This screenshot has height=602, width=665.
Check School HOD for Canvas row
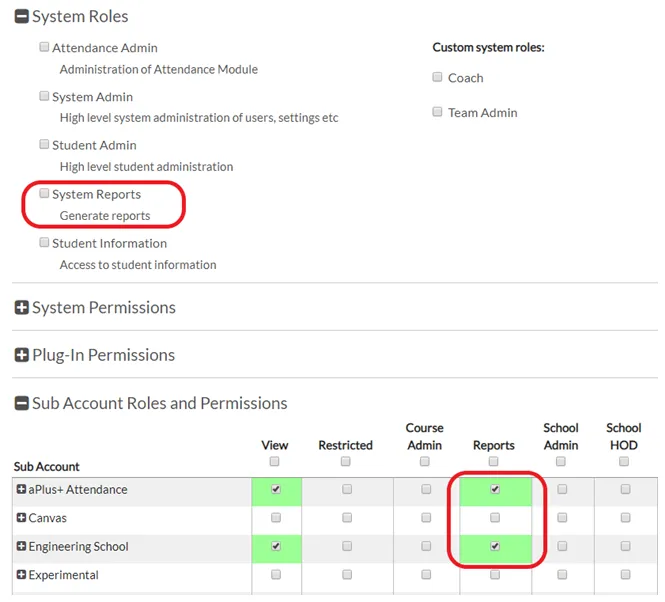(626, 518)
